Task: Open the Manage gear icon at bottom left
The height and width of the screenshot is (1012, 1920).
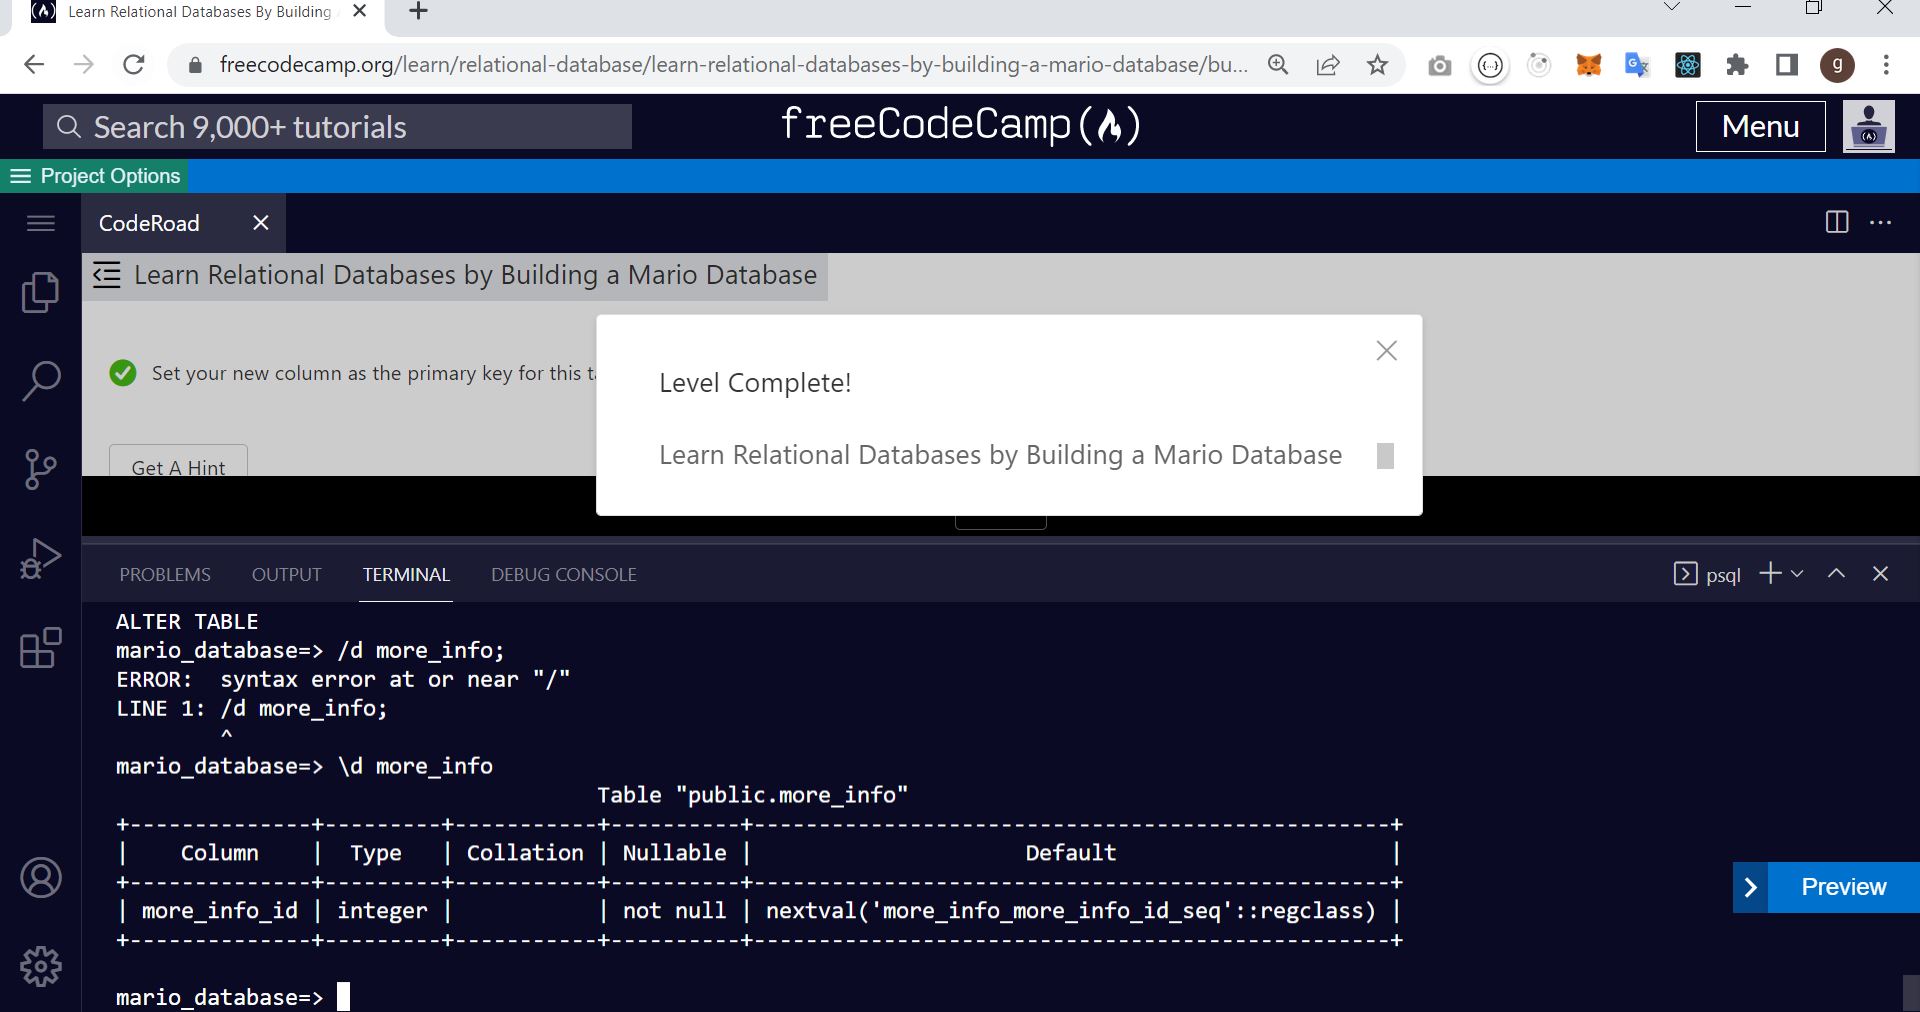Action: 40,966
